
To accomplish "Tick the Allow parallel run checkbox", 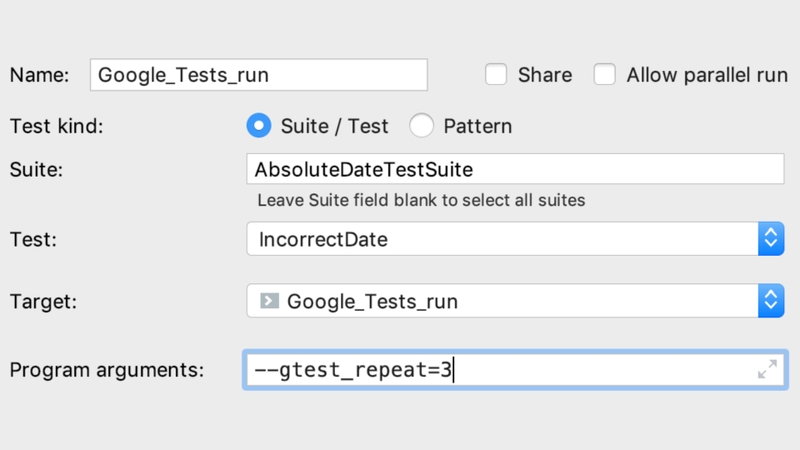I will point(604,75).
